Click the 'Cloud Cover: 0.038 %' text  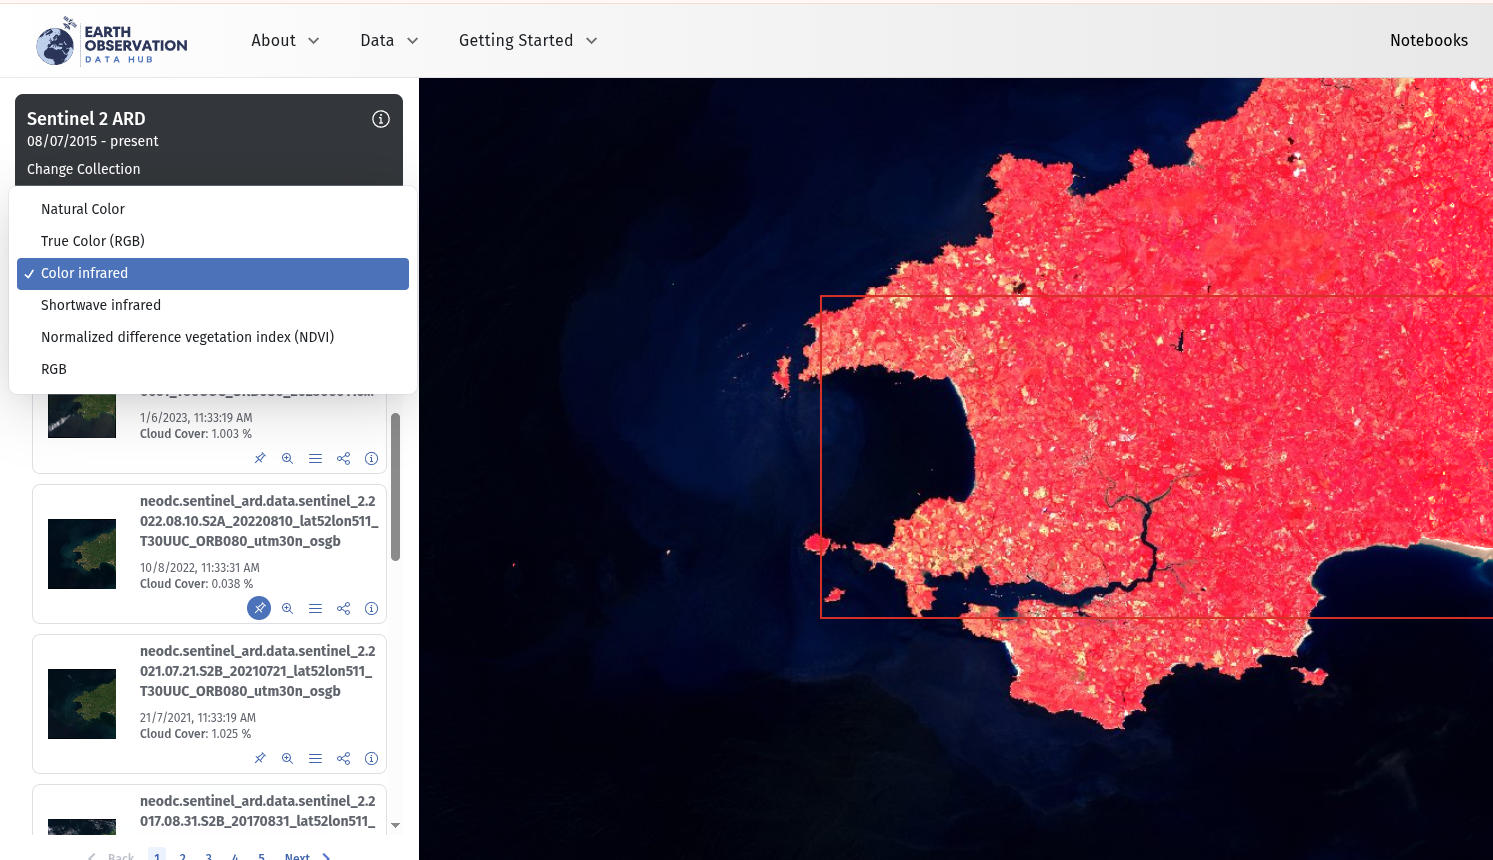coord(196,584)
